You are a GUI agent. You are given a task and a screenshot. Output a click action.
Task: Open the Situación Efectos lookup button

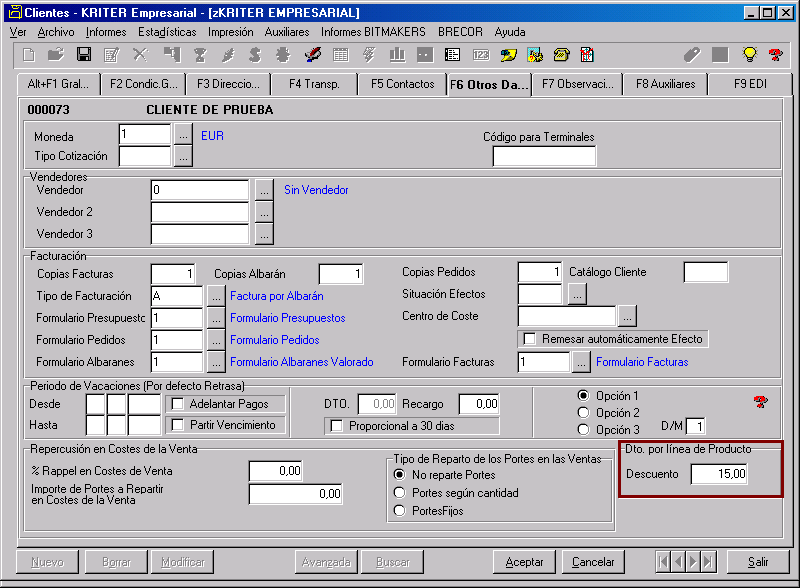577,294
